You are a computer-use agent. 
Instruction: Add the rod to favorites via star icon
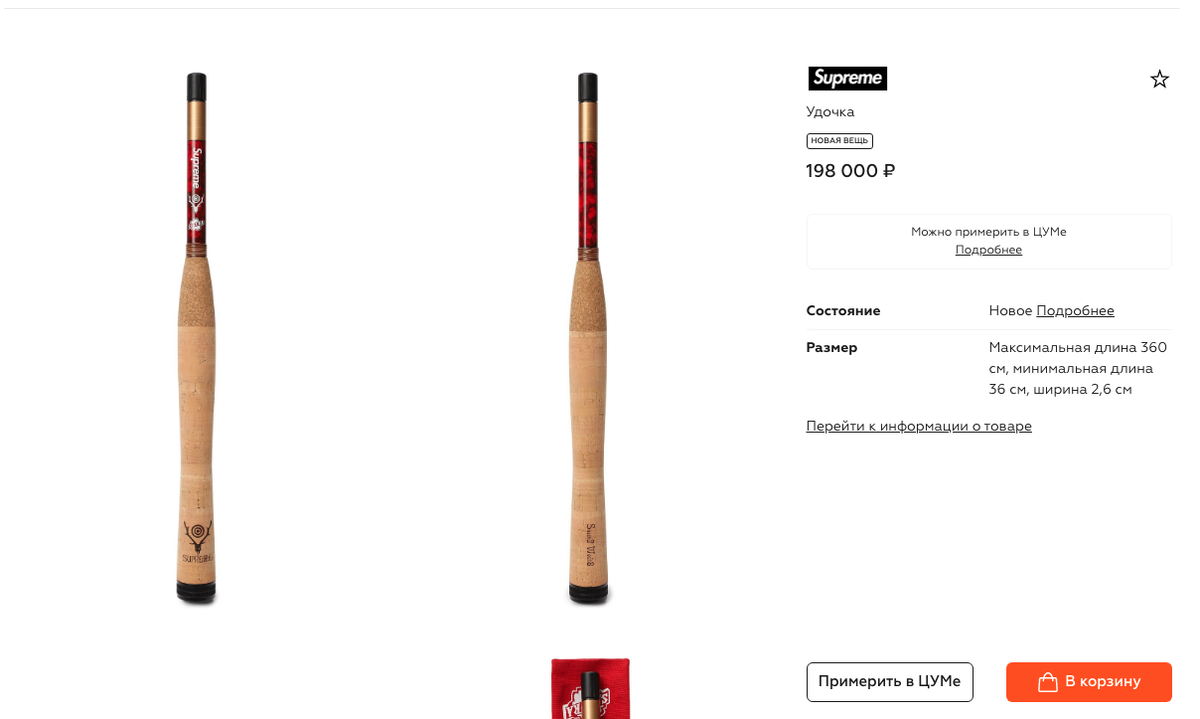[1159, 79]
